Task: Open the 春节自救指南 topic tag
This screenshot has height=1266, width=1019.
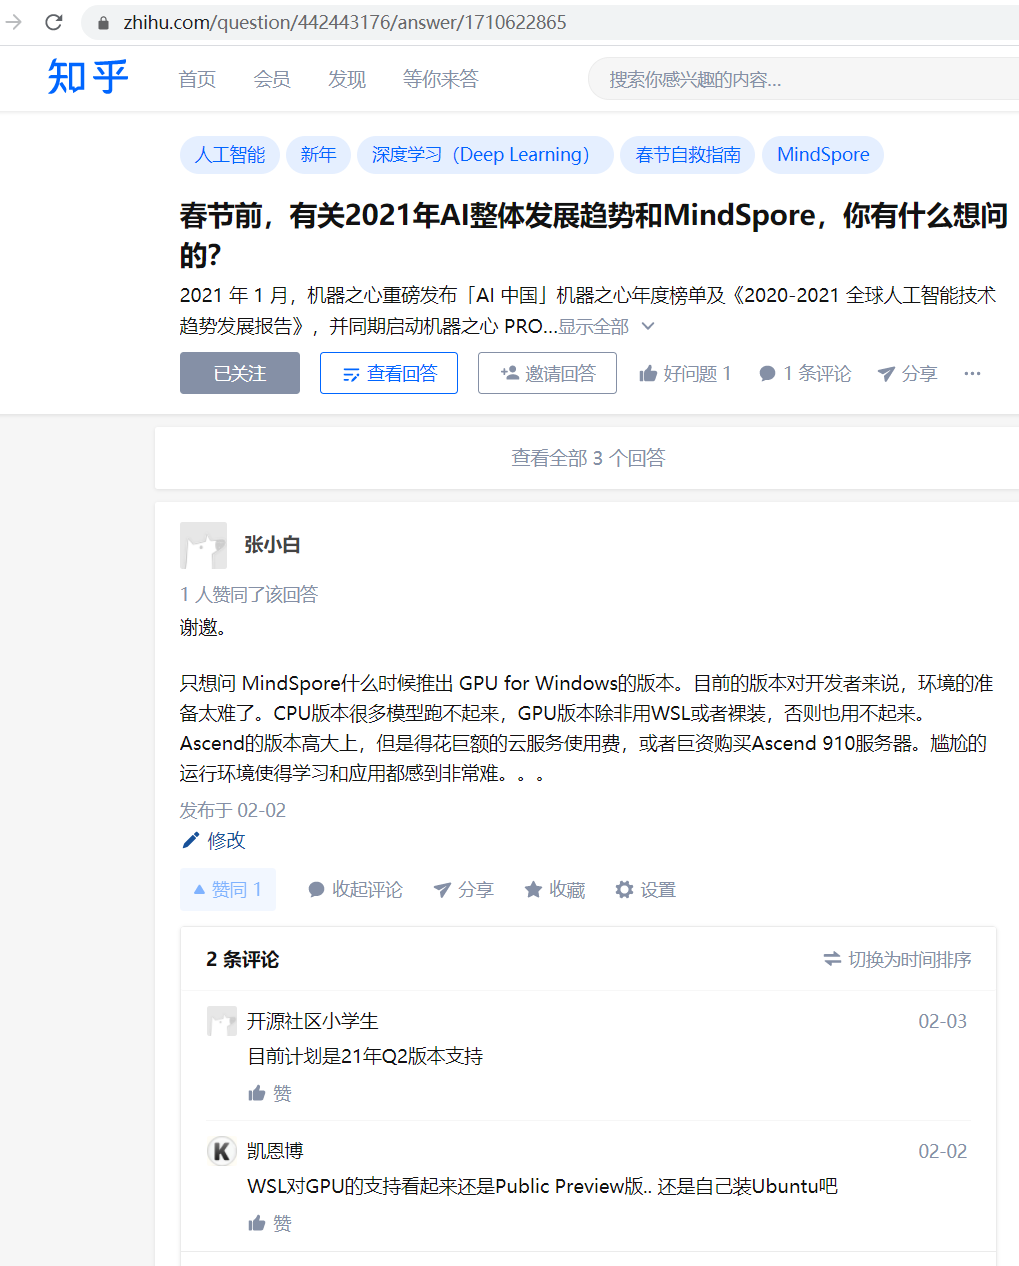Action: [688, 155]
